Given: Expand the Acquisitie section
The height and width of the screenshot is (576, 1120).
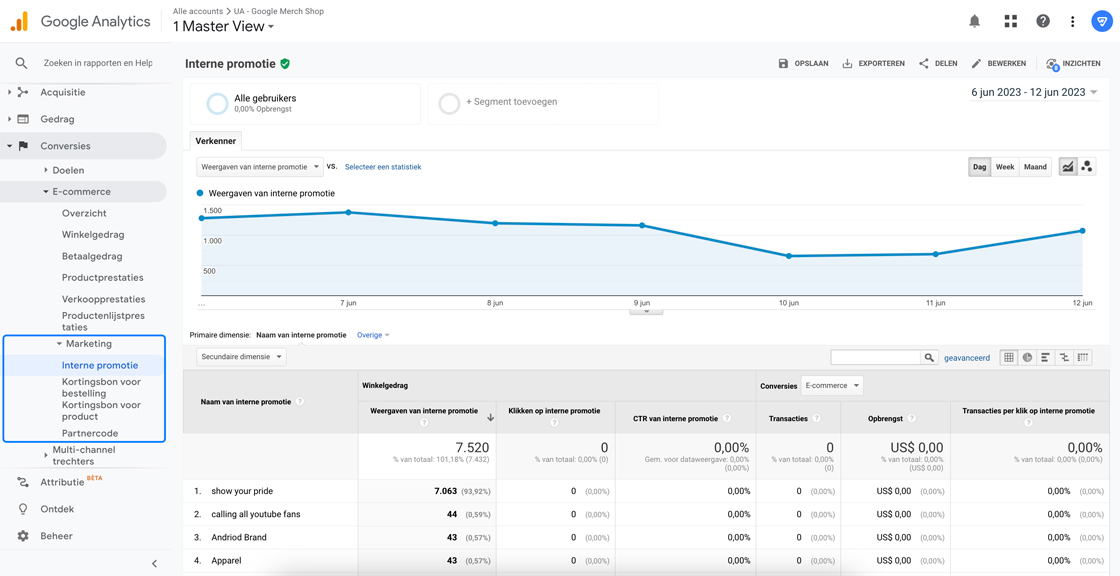Looking at the screenshot, I should pos(10,92).
